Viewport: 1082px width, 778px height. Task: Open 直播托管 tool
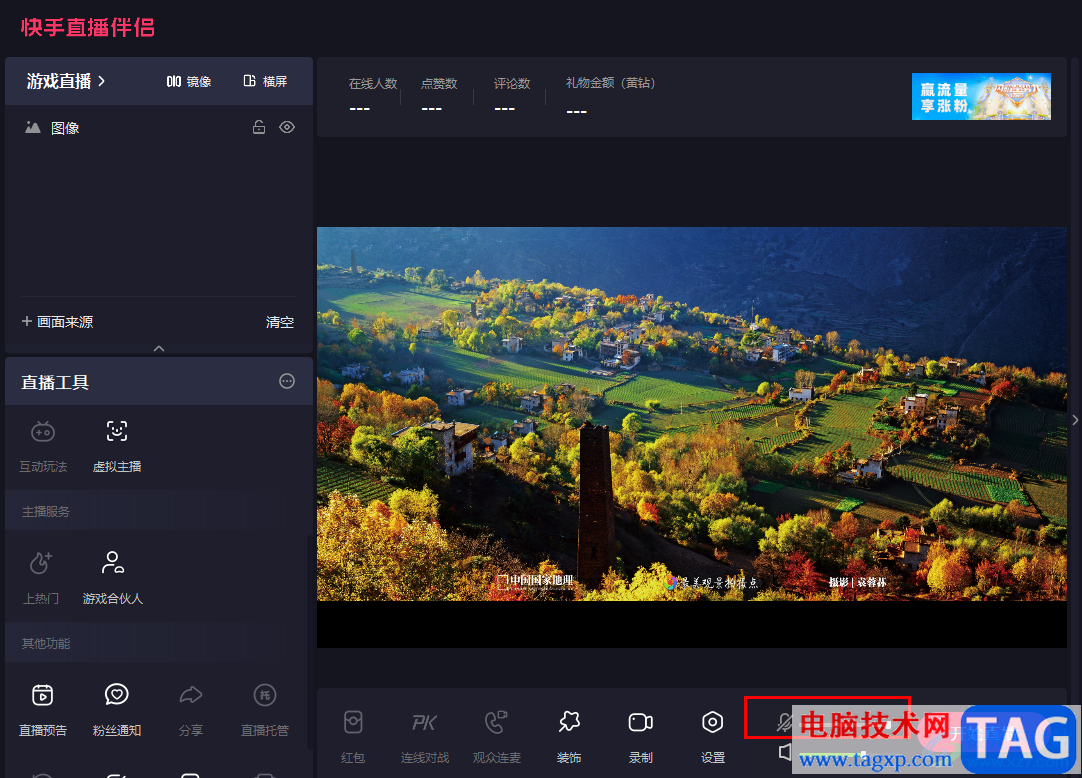coord(264,710)
